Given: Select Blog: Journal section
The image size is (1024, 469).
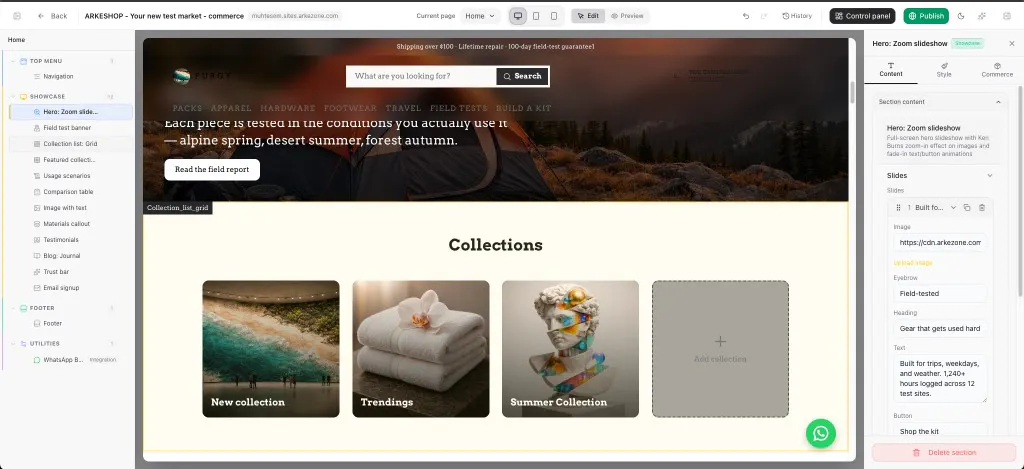Looking at the screenshot, I should click(x=71, y=256).
